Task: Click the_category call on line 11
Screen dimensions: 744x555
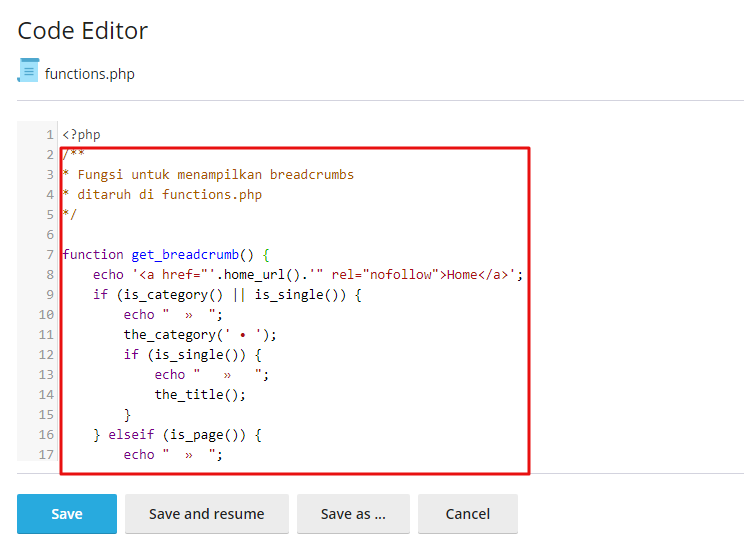Action: click(200, 334)
